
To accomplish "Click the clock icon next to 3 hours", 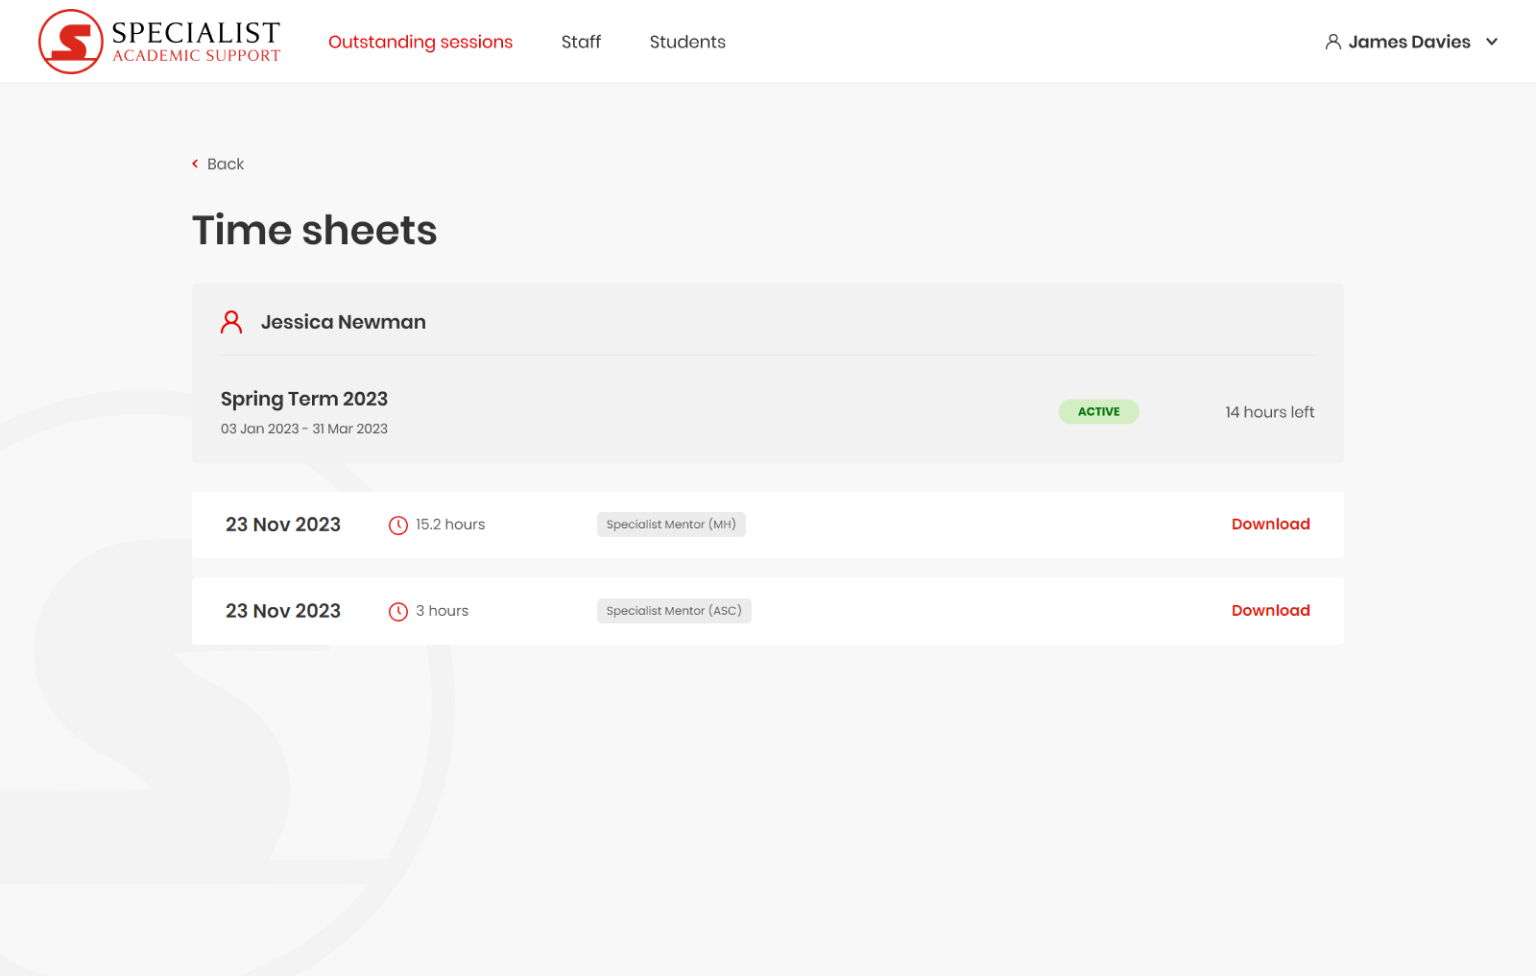I will 398,611.
